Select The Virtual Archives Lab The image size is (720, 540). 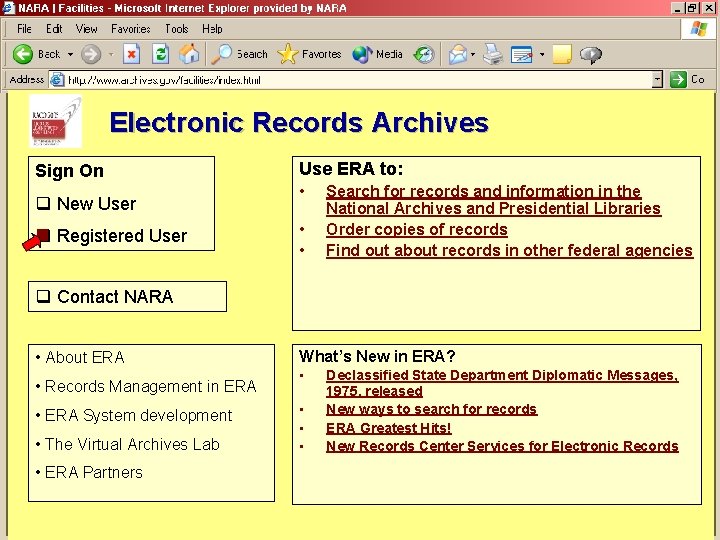[132, 444]
